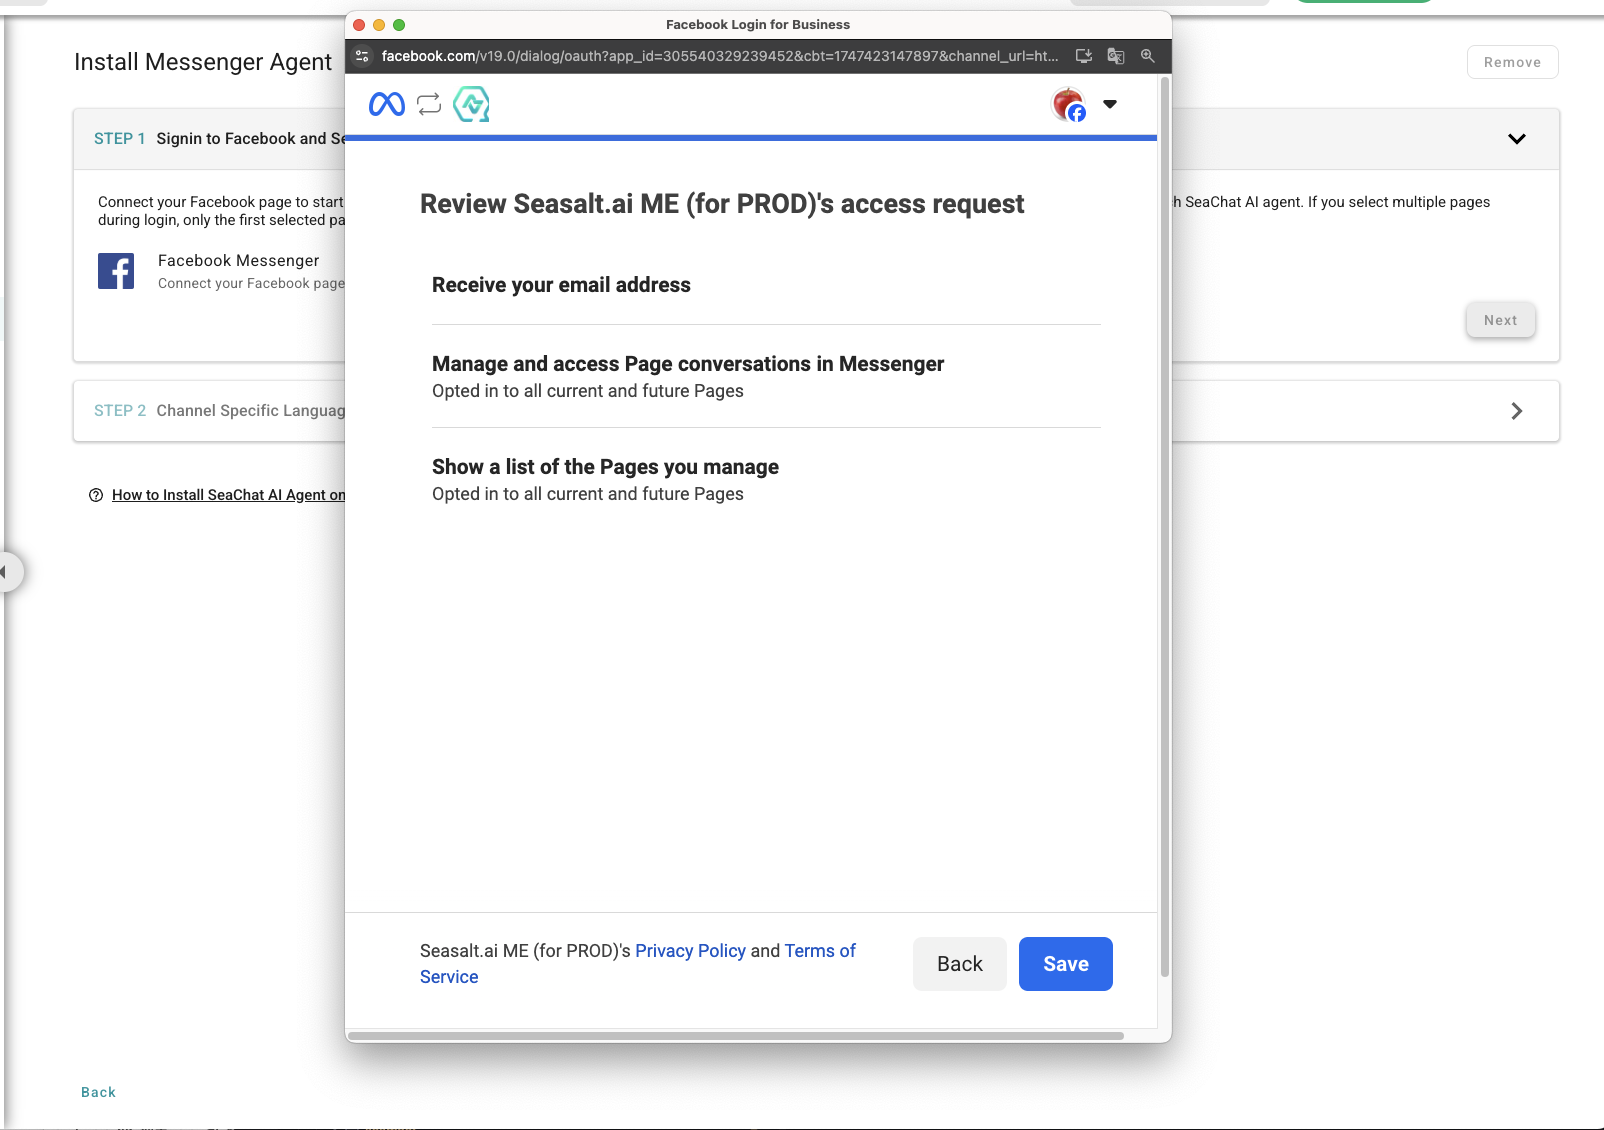Click the Meta logo icon in popup
The width and height of the screenshot is (1604, 1130).
tap(387, 104)
